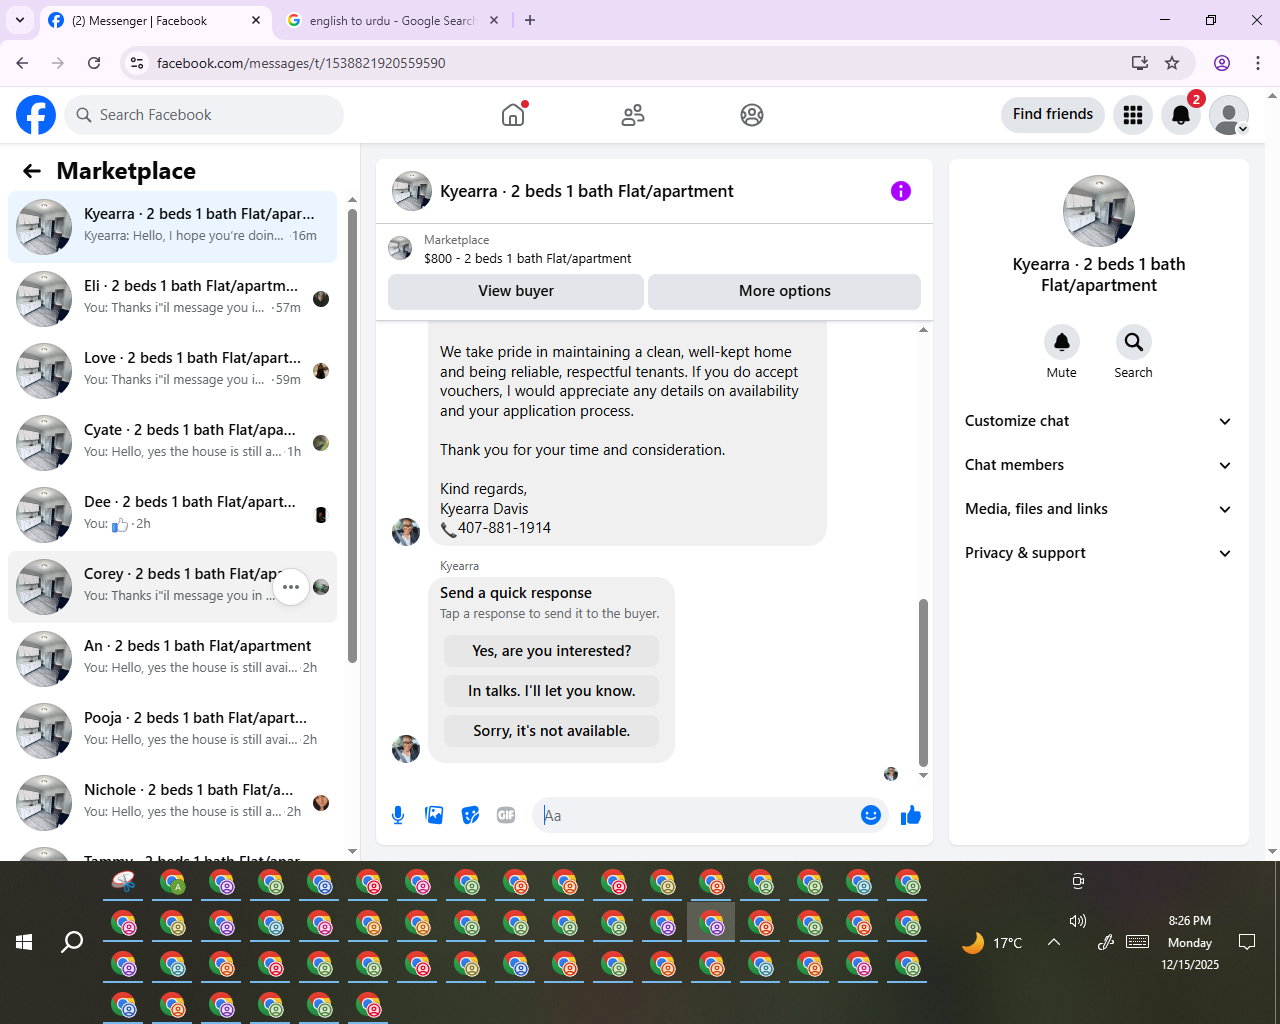The width and height of the screenshot is (1280, 1024).
Task: Open Kyearra conversation in the list
Action: point(172,227)
